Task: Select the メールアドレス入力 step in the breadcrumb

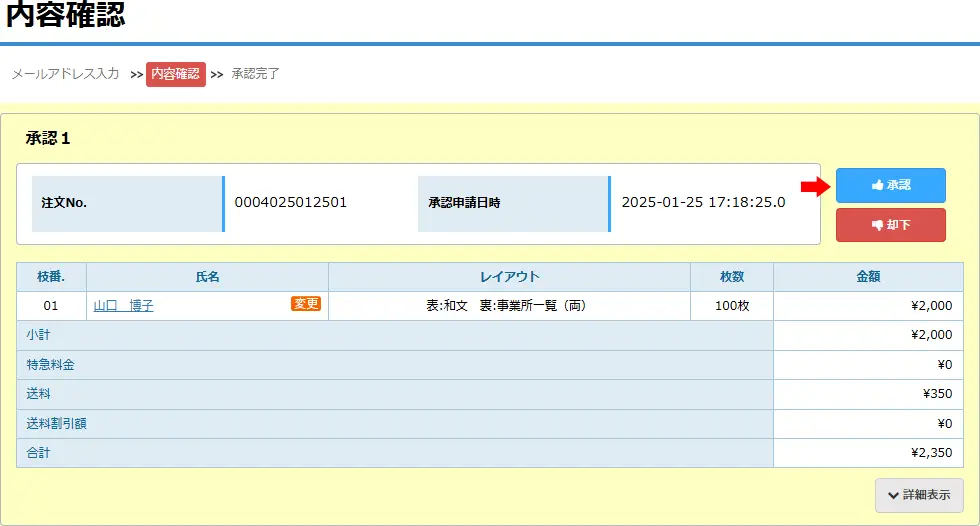Action: (65, 74)
